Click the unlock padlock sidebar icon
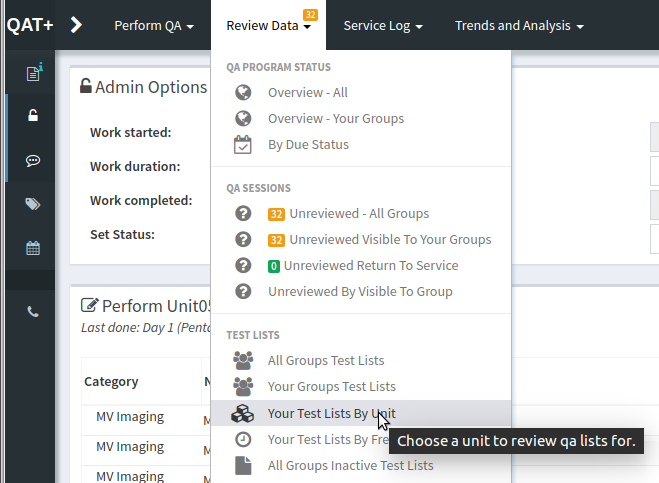Viewport: 659px width, 483px height. 33,115
